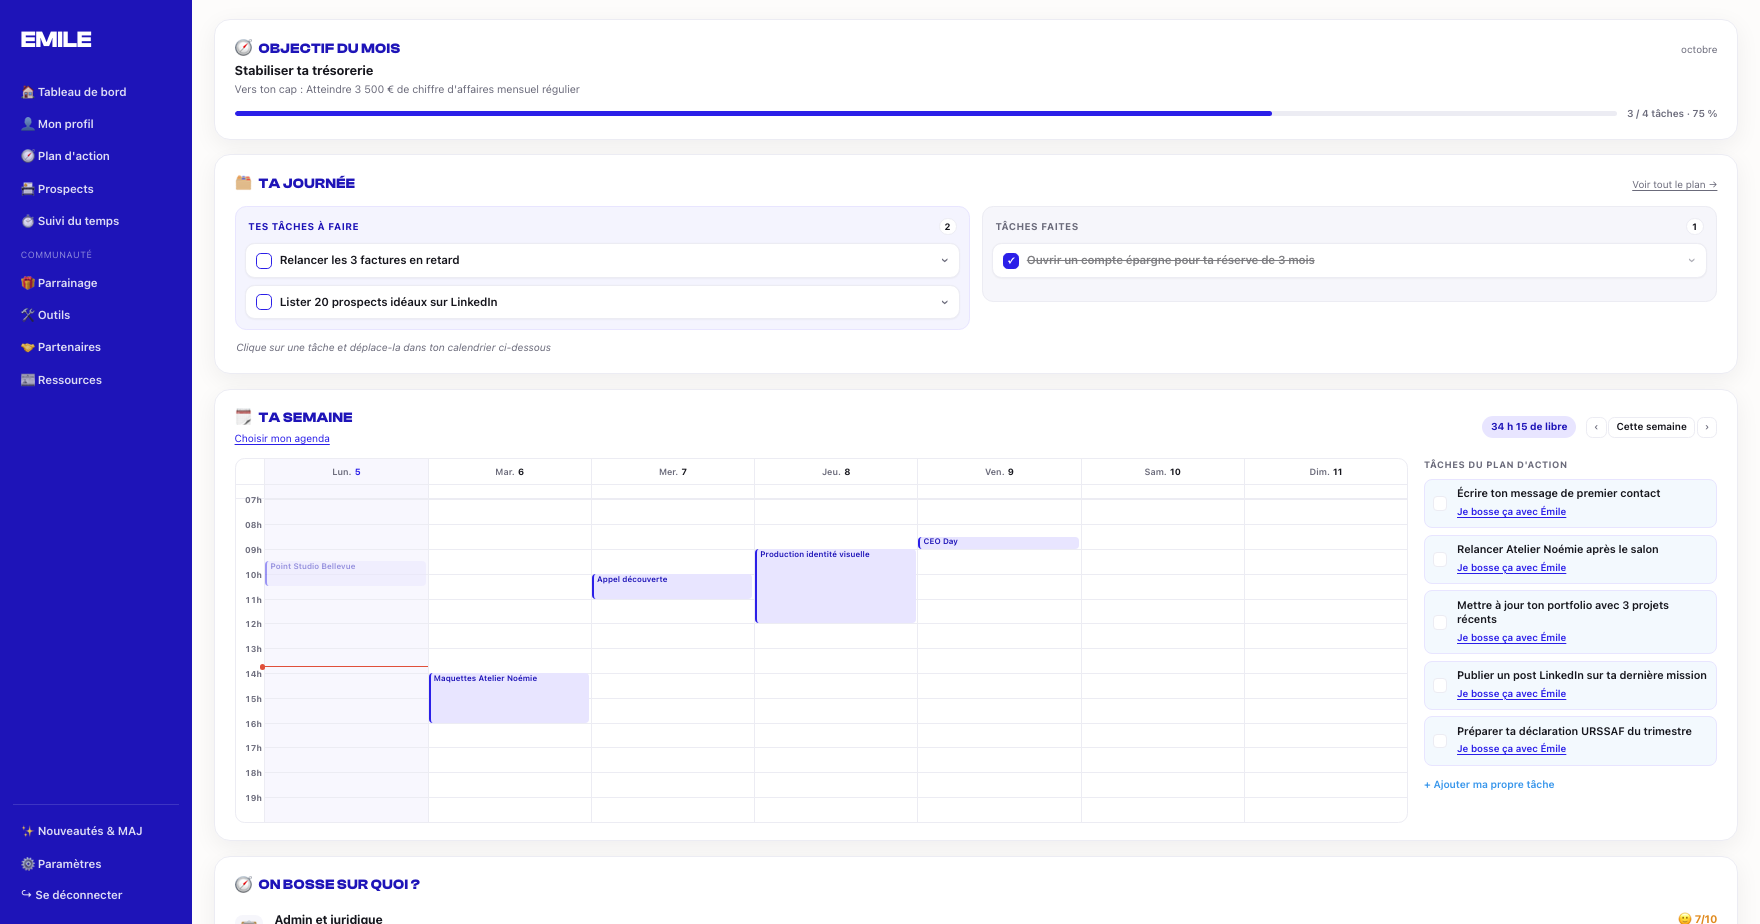Check 'Écrire ton message de premier contact'
Viewport: 1760px width, 924px height.
coord(1440,503)
